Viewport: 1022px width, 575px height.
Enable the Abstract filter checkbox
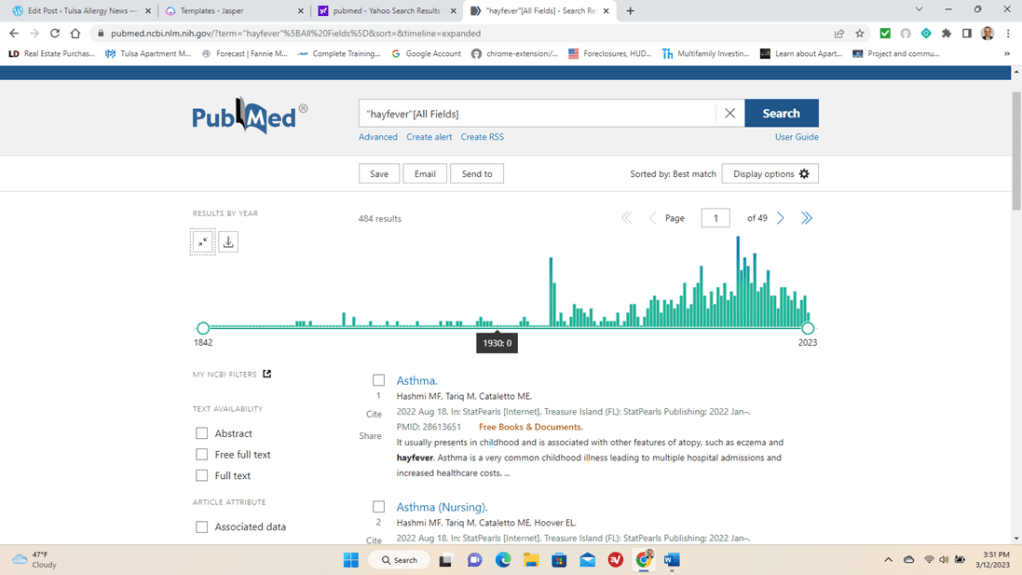[202, 433]
